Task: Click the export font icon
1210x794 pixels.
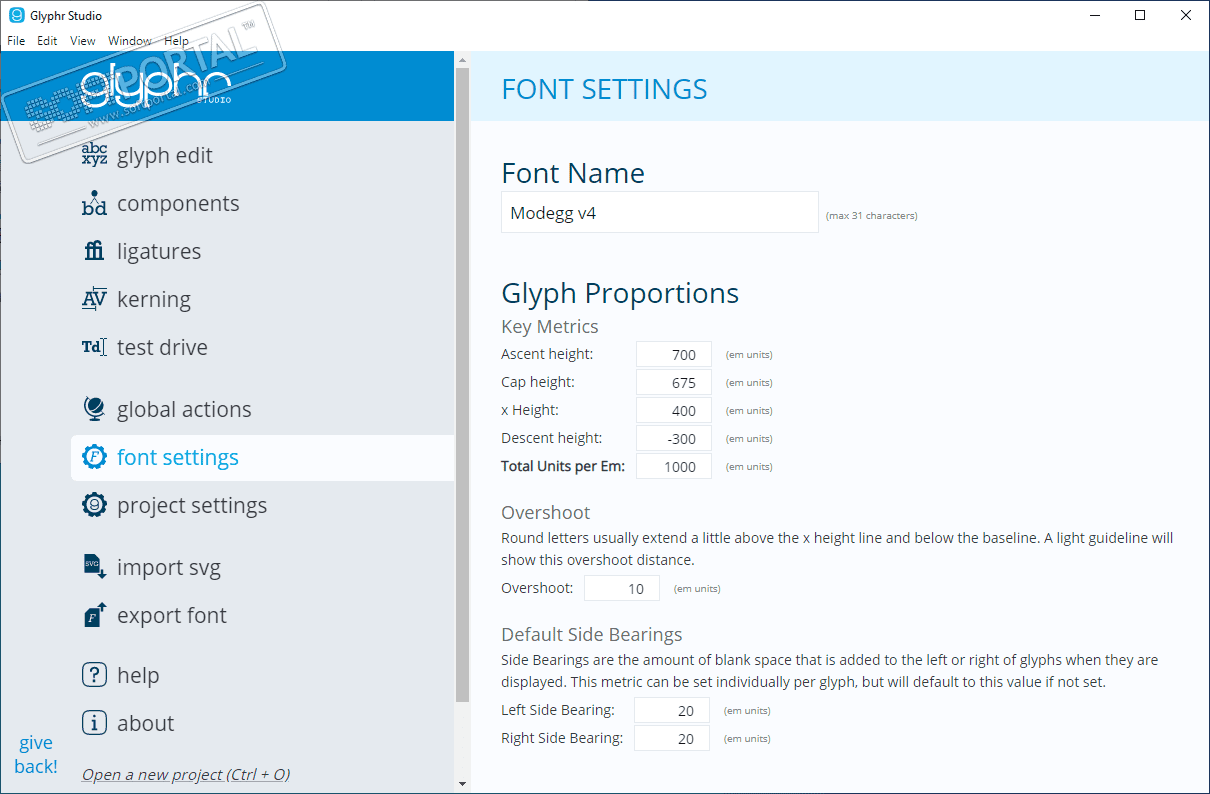Action: 94,615
